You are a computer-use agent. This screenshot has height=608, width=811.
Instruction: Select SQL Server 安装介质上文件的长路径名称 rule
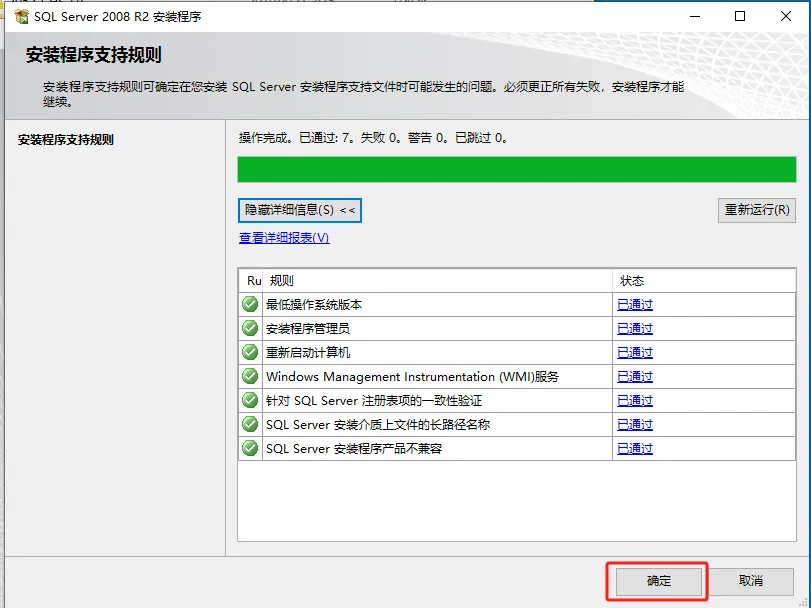[378, 424]
